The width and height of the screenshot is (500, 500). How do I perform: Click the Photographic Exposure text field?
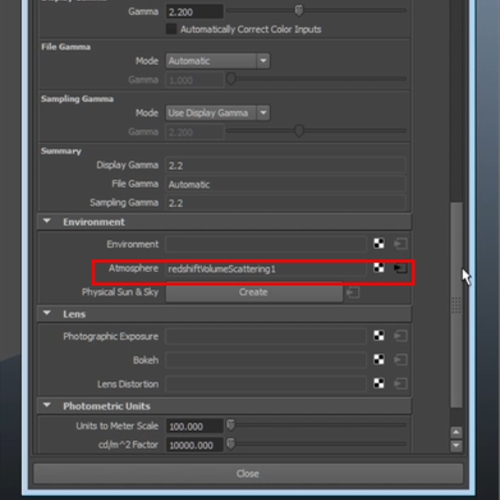pos(266,336)
